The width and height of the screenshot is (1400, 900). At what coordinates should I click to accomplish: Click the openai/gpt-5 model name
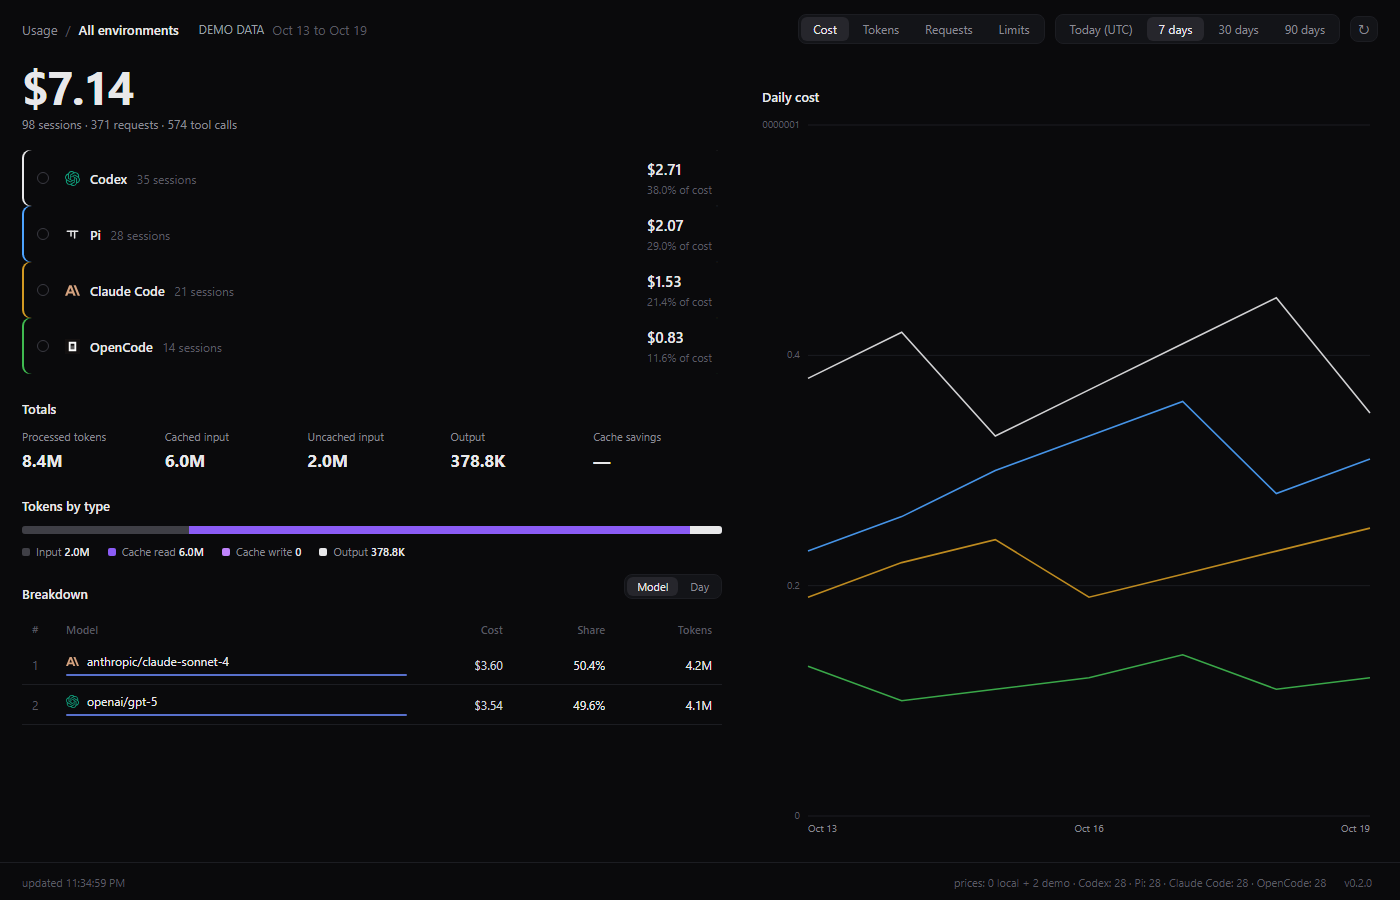tap(122, 702)
